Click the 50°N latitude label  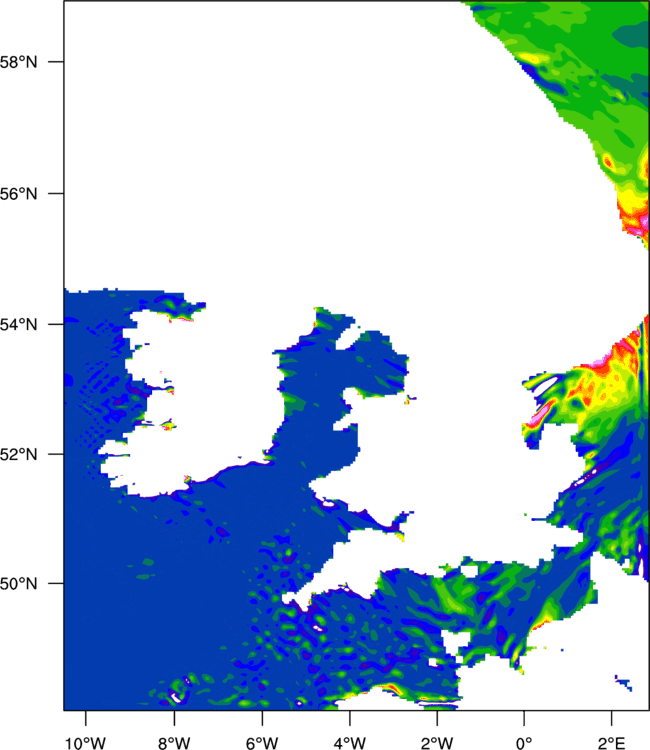18,584
